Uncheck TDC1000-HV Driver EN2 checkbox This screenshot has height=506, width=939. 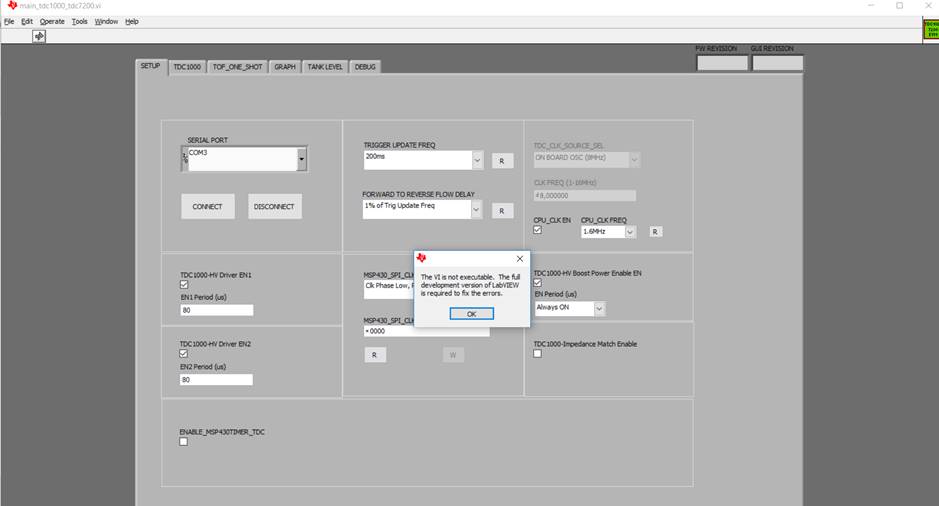coord(184,353)
